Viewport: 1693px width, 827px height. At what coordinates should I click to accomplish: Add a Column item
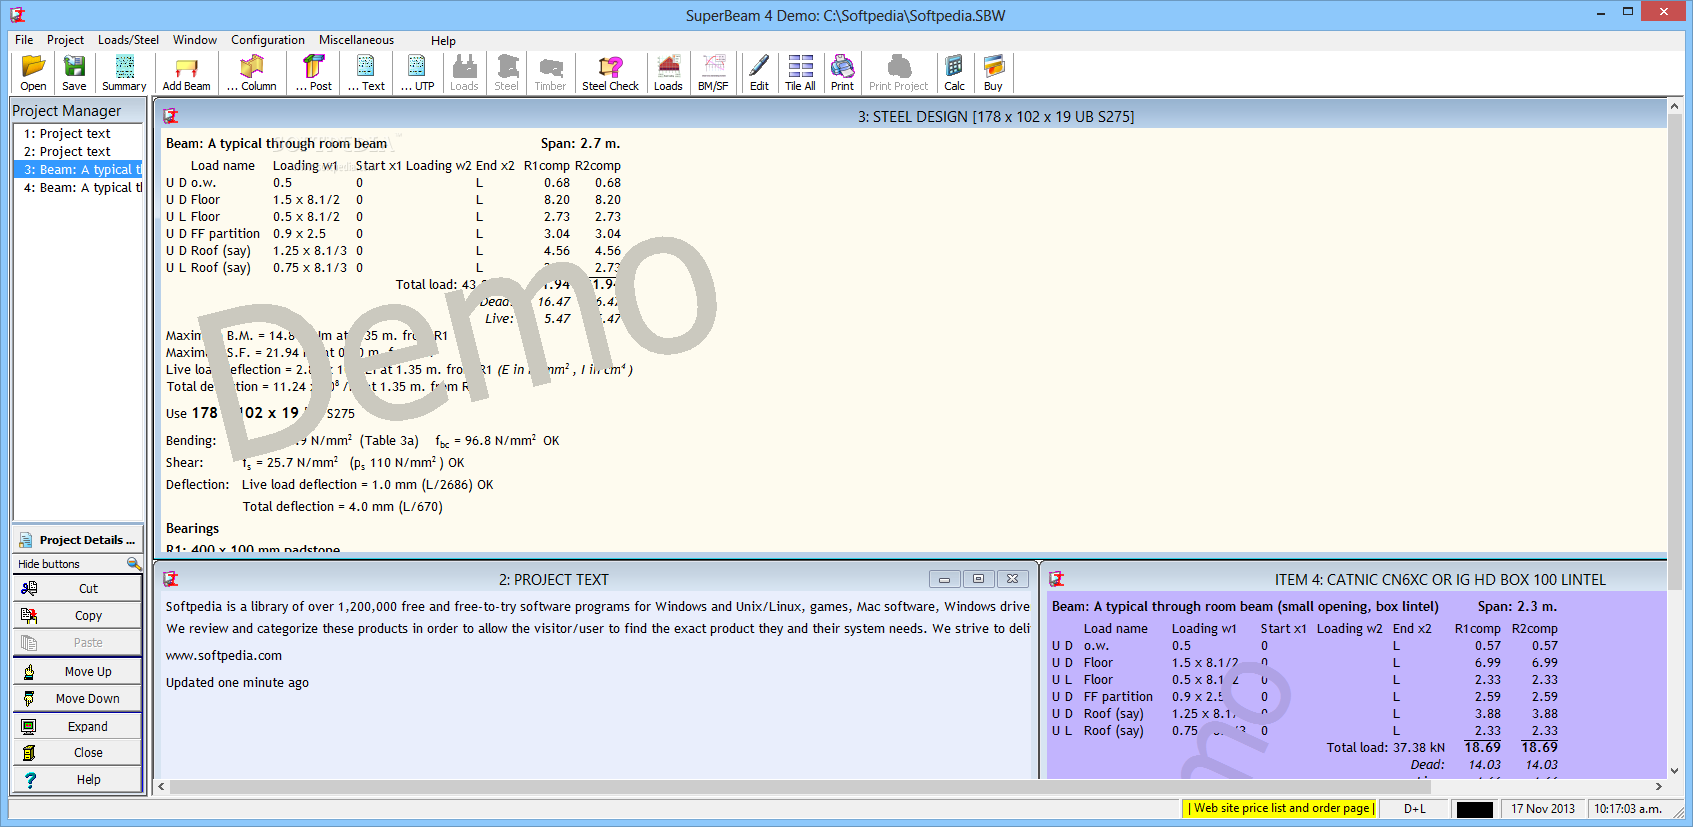coord(251,73)
